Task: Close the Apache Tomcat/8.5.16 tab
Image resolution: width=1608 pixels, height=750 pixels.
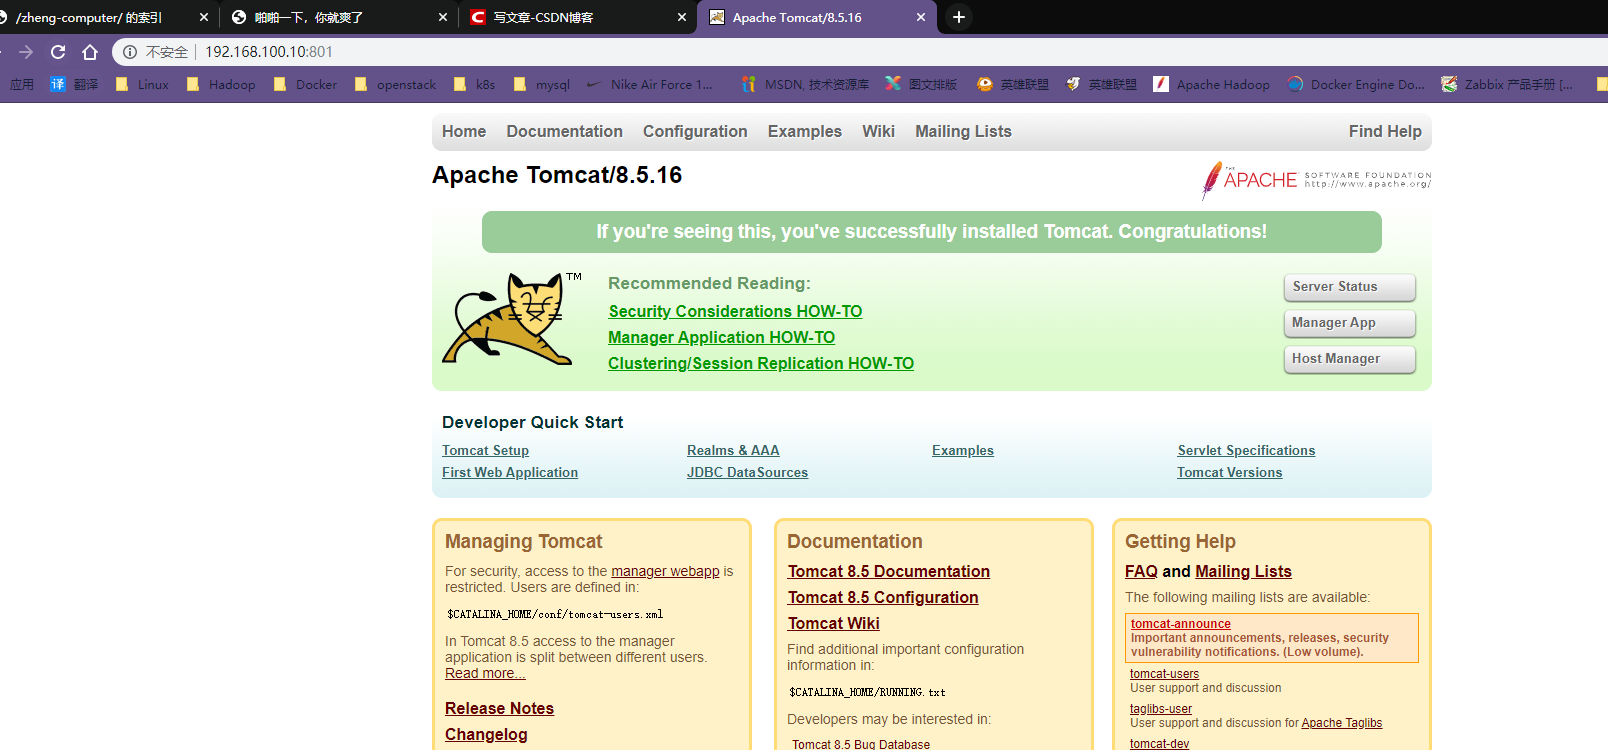Action: 921,17
